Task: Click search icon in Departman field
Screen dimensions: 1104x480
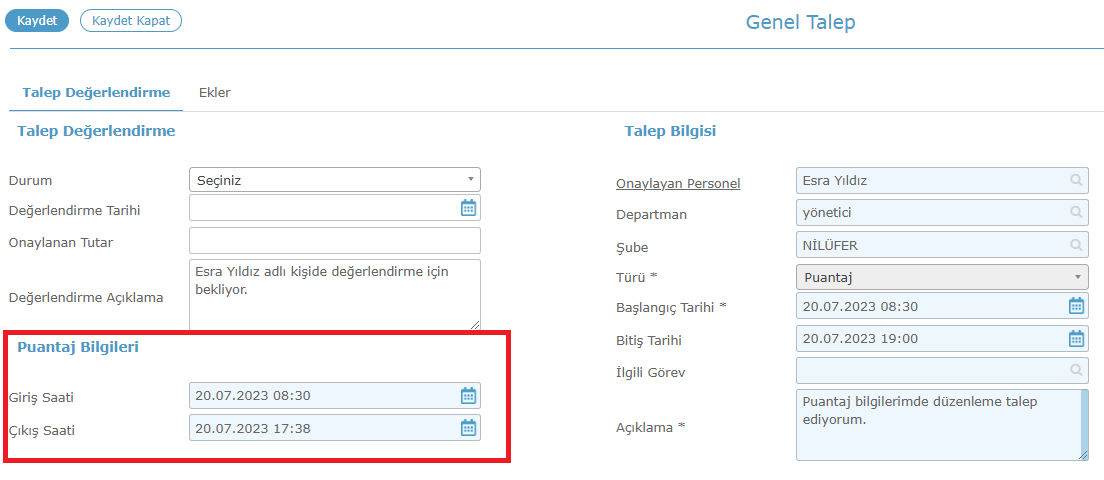Action: click(1076, 211)
